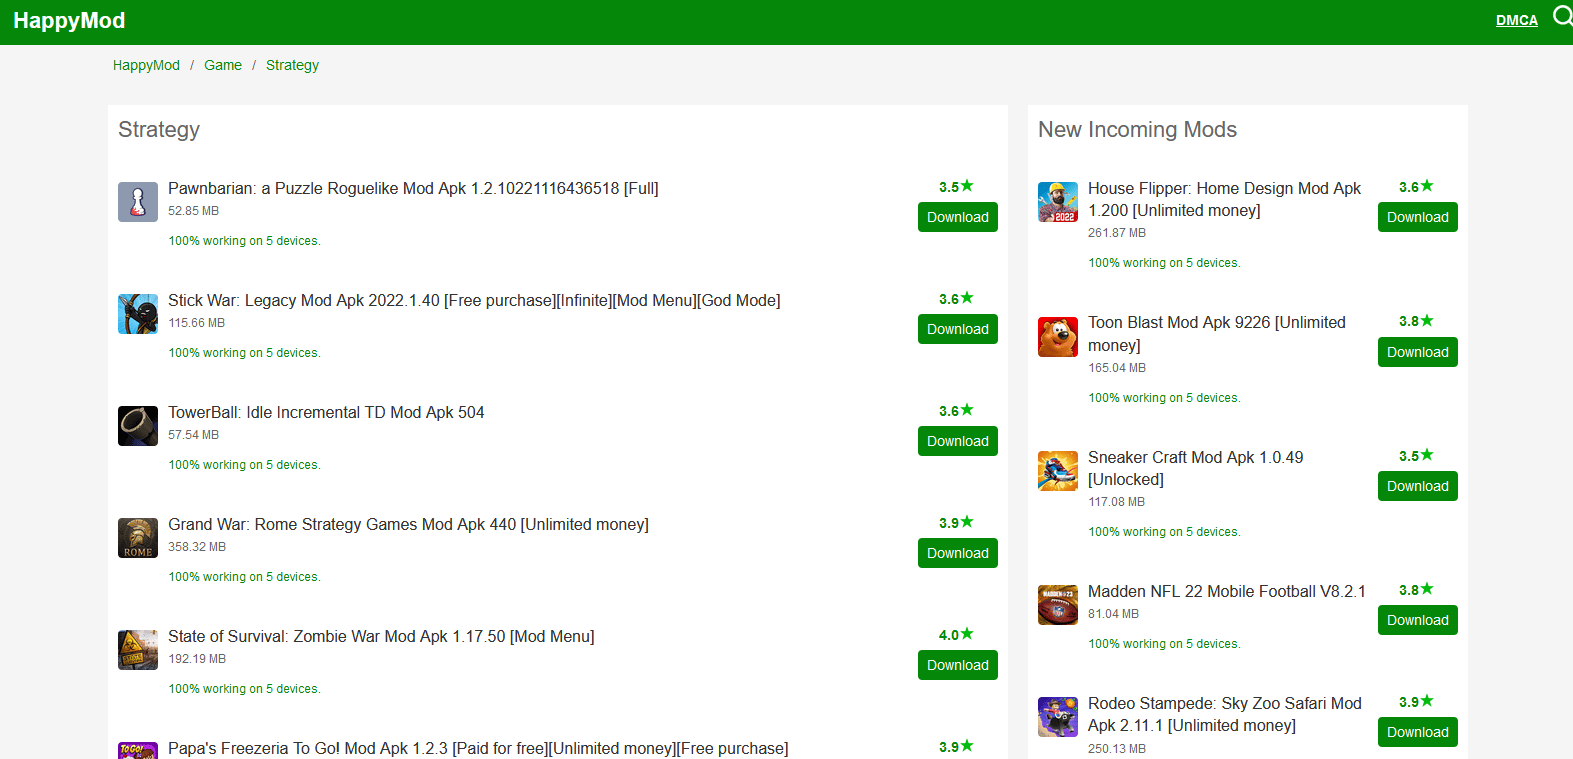Download Stick War Legacy mod
This screenshot has width=1573, height=759.
click(958, 329)
